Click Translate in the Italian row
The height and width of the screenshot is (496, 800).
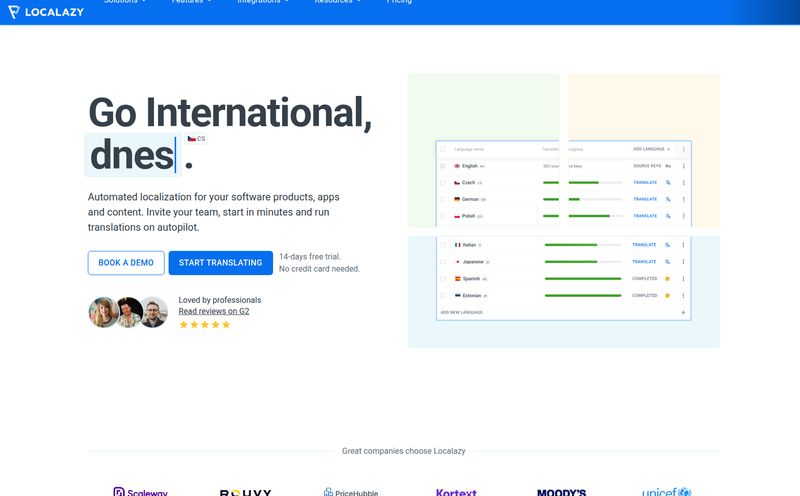[x=644, y=245]
